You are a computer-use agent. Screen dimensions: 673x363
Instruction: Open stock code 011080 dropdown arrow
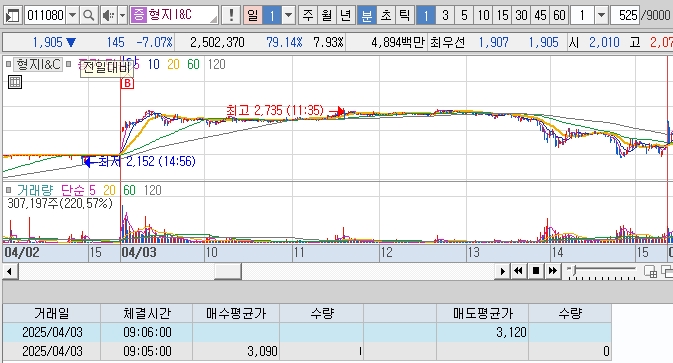coord(73,15)
